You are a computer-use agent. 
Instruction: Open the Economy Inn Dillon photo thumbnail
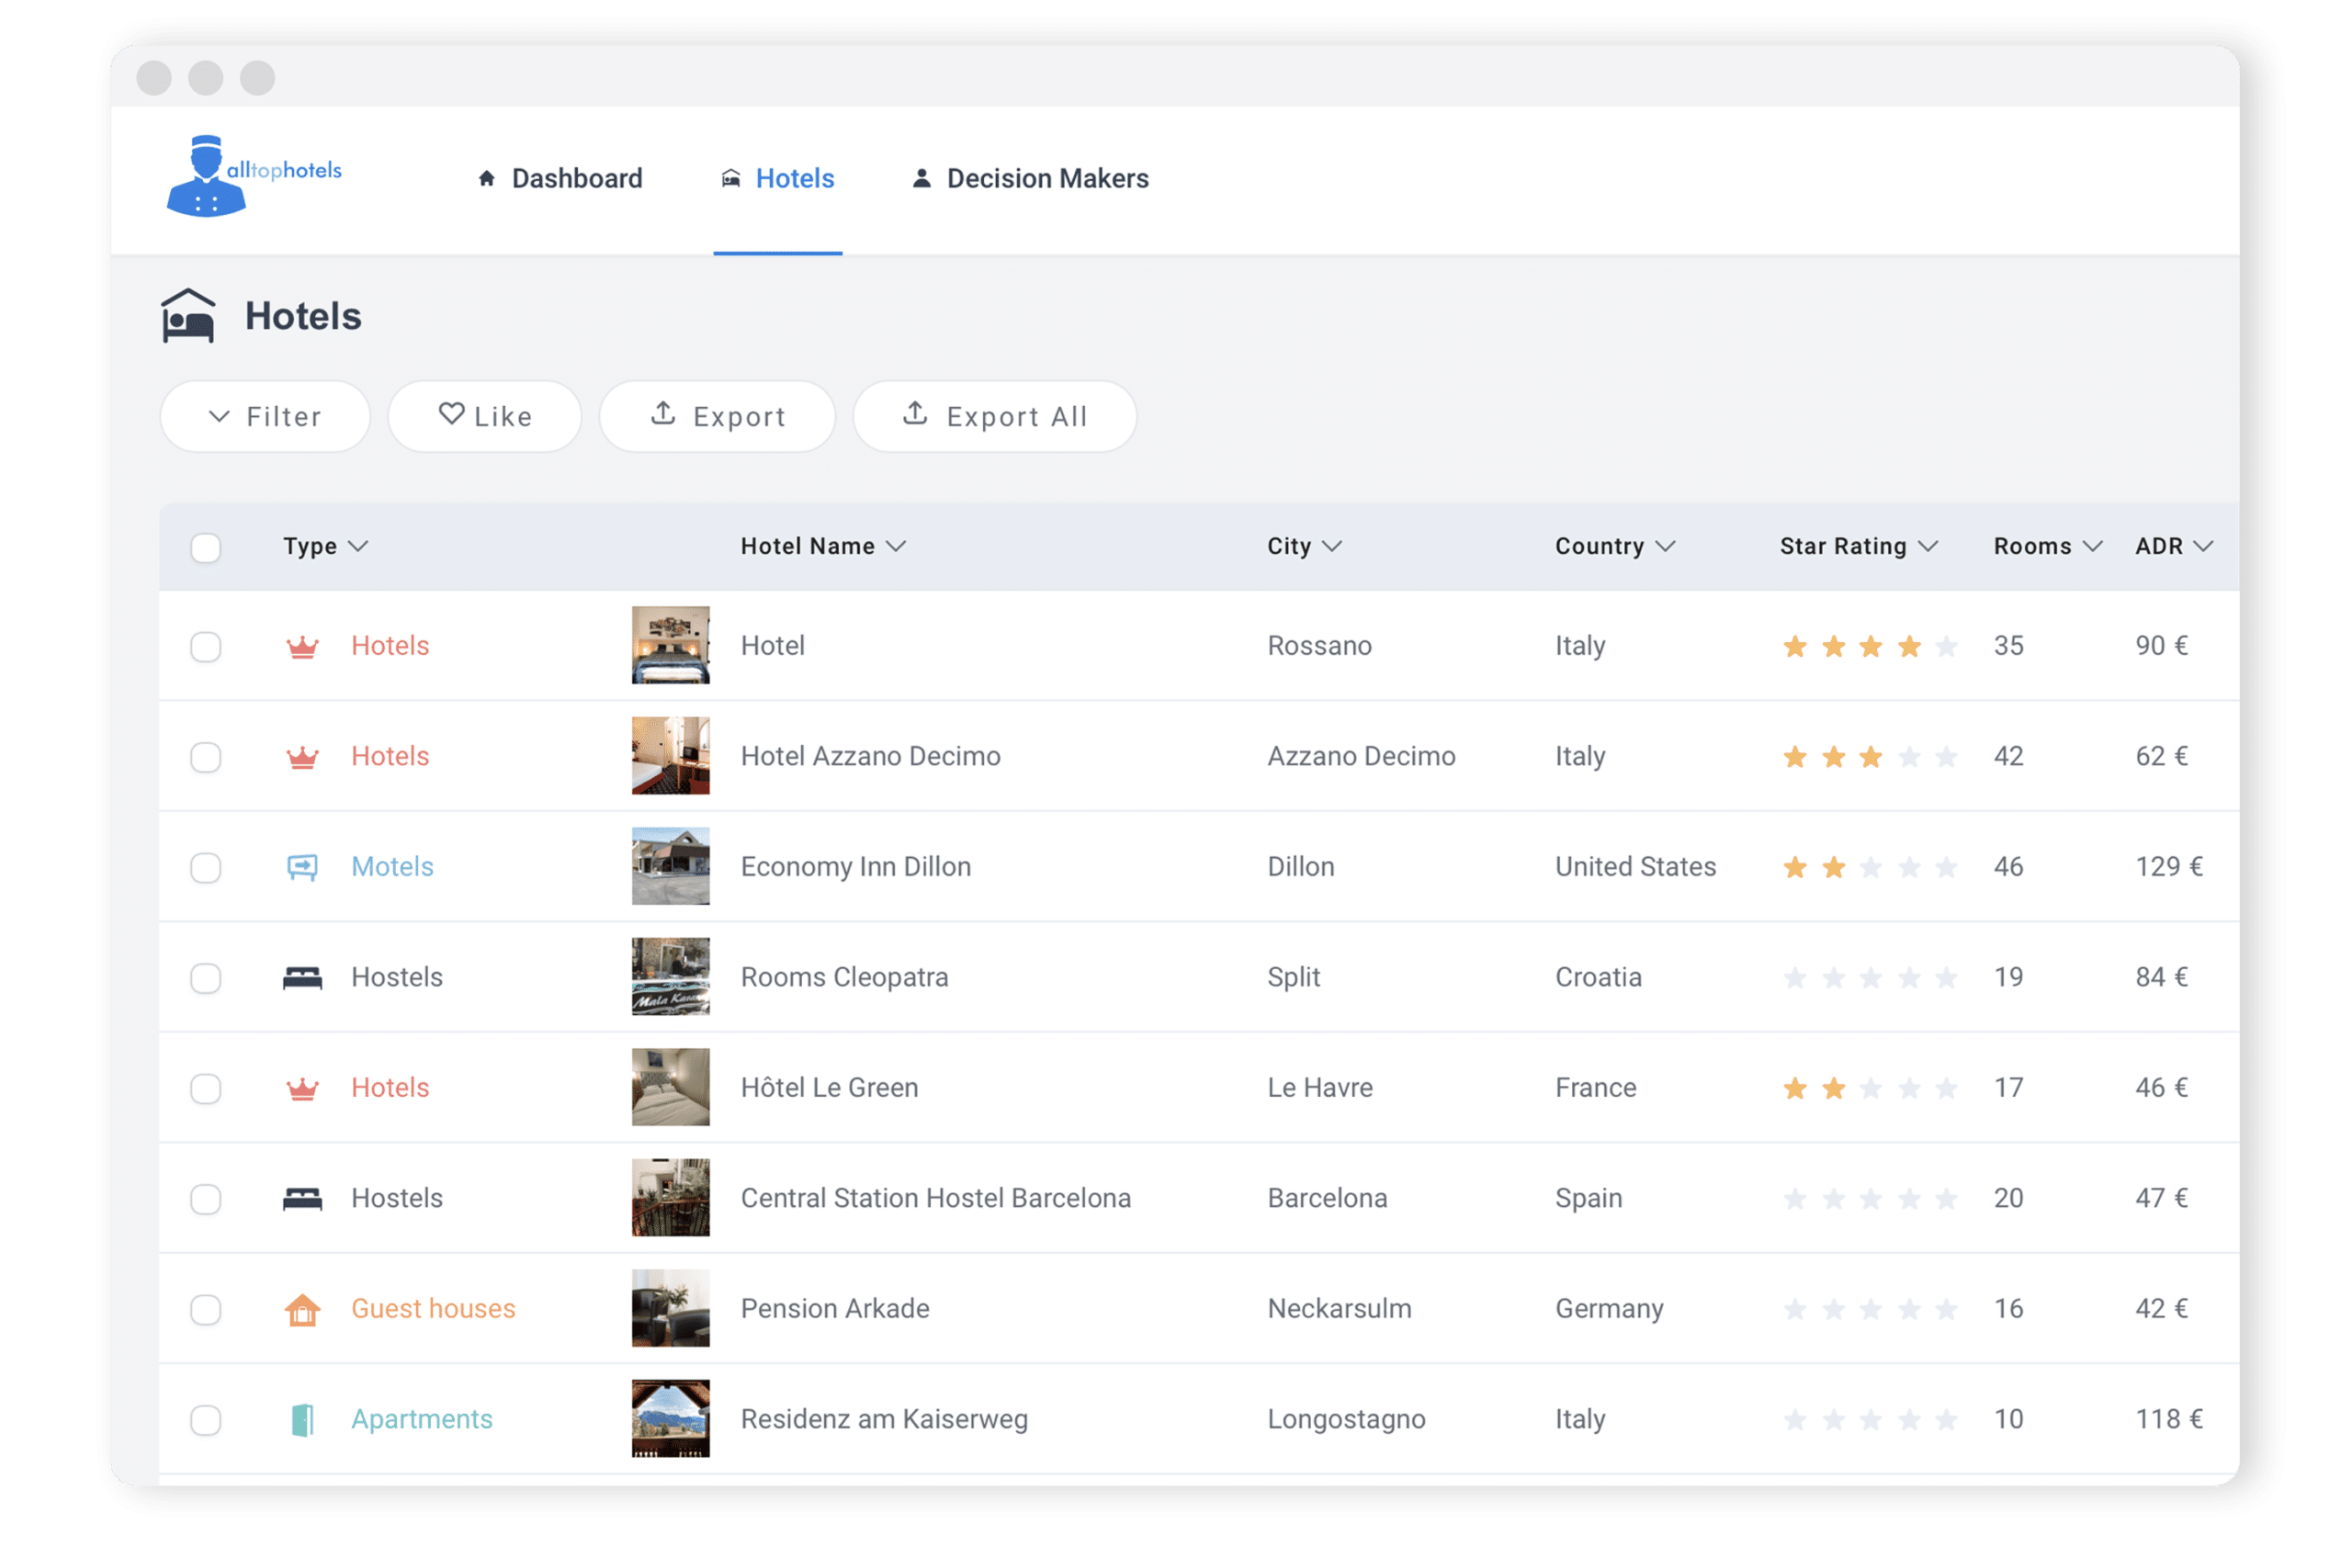[671, 866]
